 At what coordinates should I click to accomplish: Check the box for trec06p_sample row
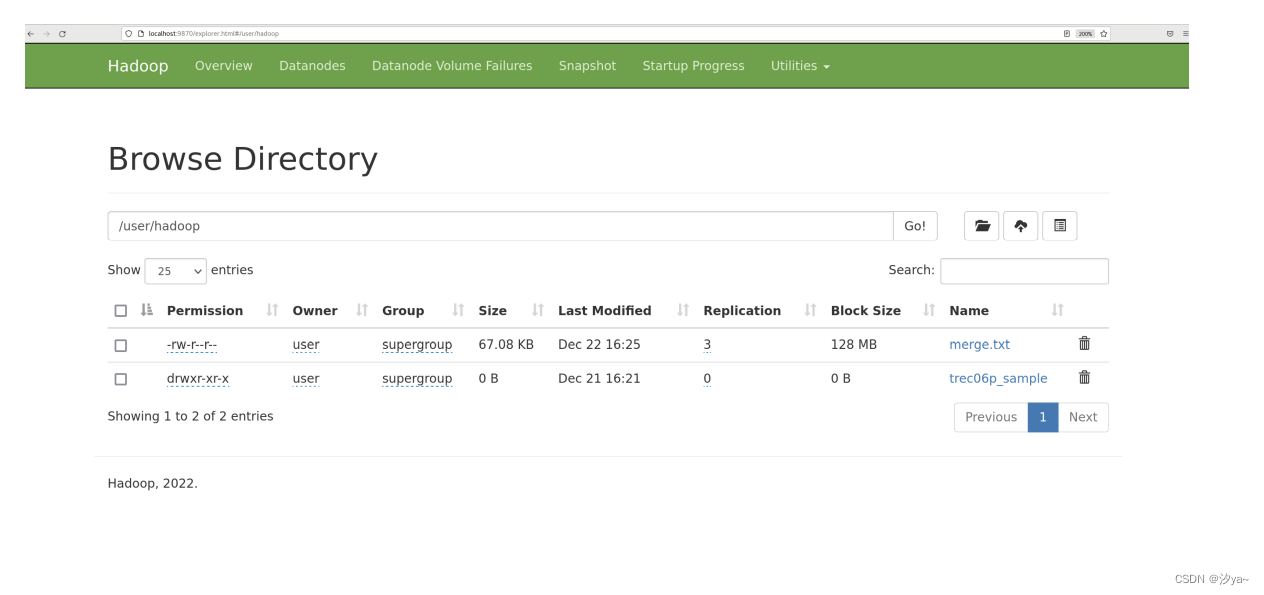pyautogui.click(x=121, y=379)
